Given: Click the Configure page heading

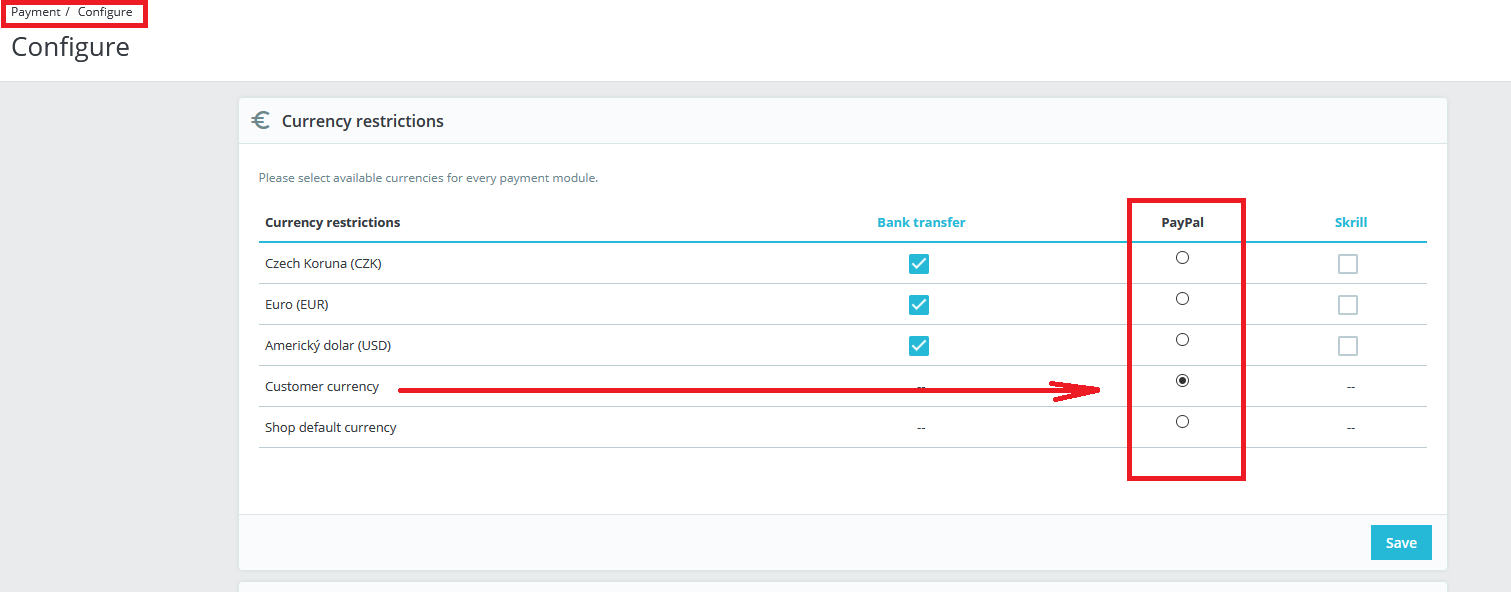Looking at the screenshot, I should 70,47.
